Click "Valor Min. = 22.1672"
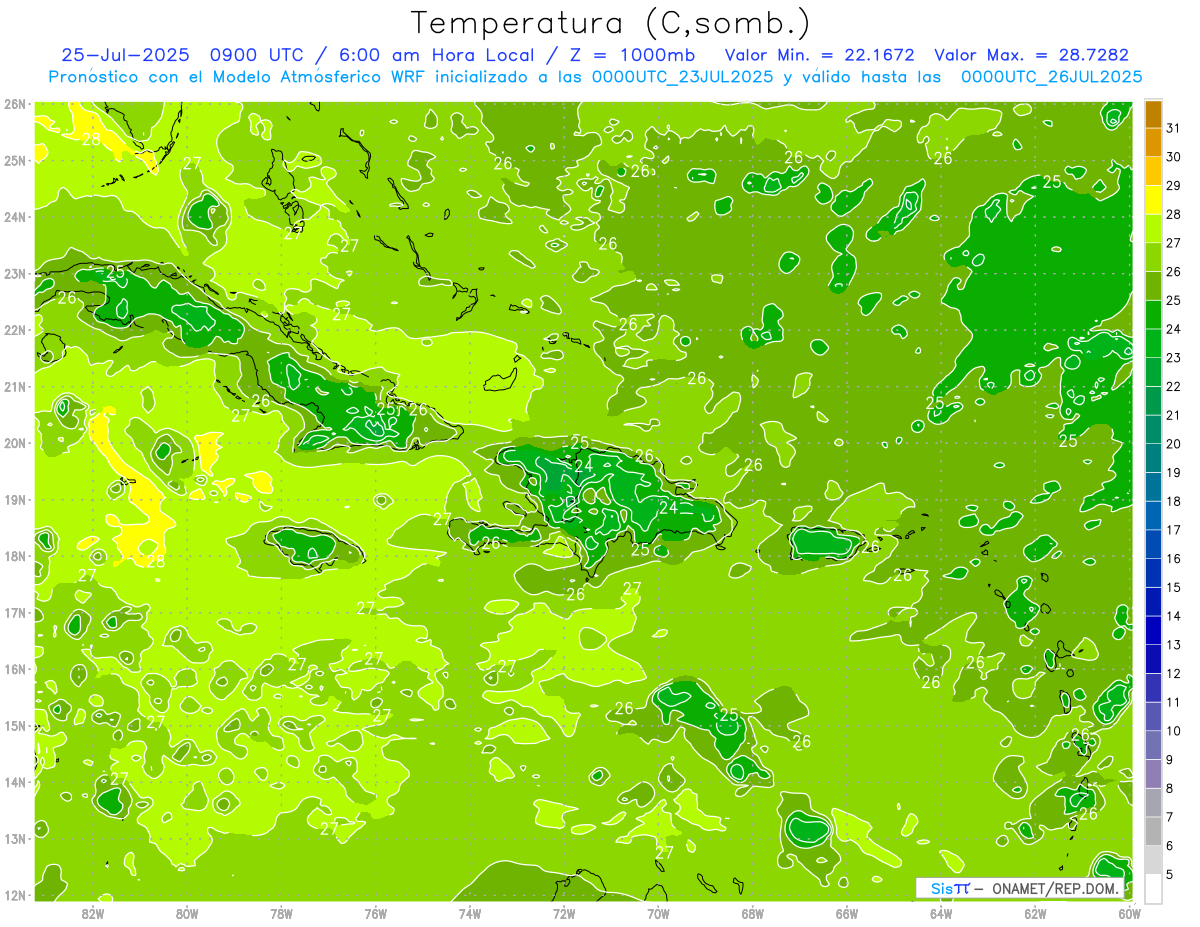The image size is (1200, 927). (820, 55)
